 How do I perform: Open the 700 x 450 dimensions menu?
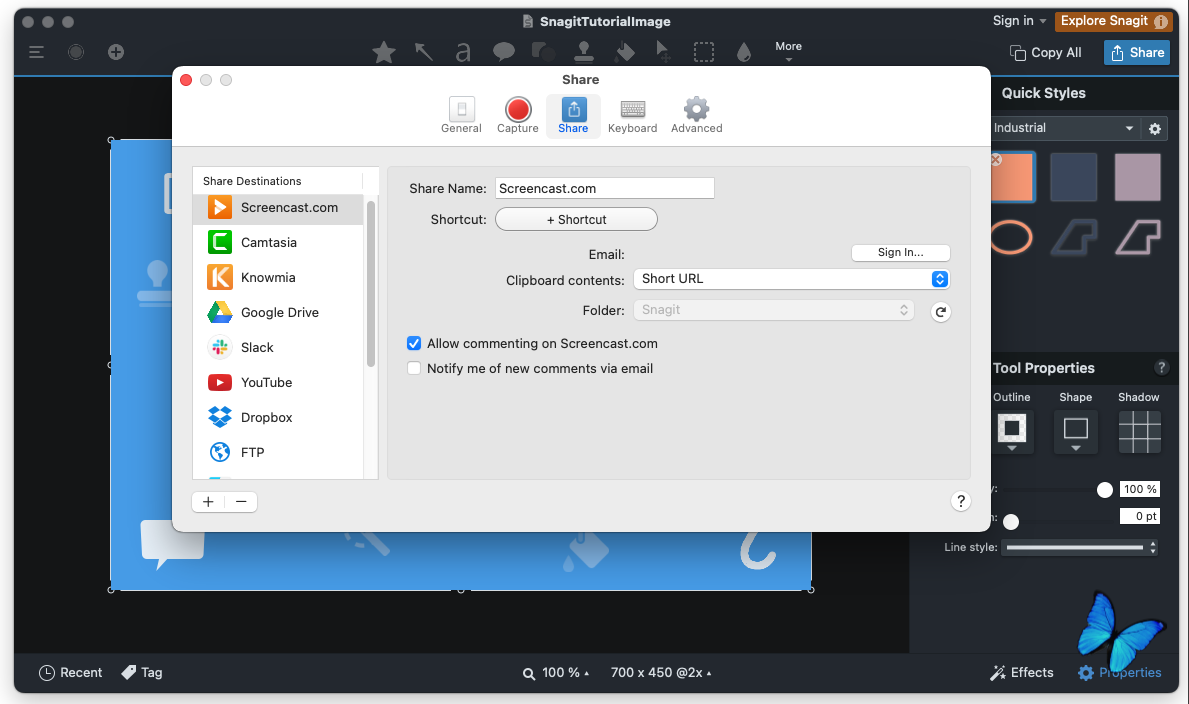click(x=661, y=673)
